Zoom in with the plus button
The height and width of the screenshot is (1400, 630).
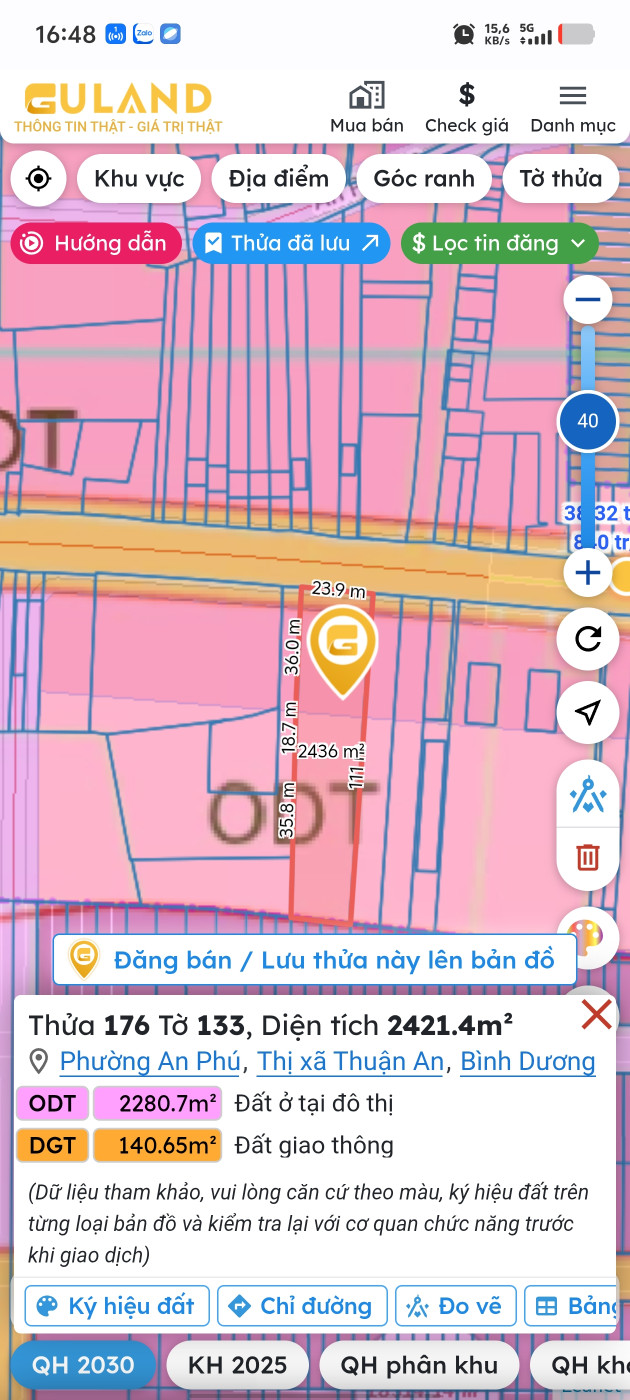(x=588, y=573)
